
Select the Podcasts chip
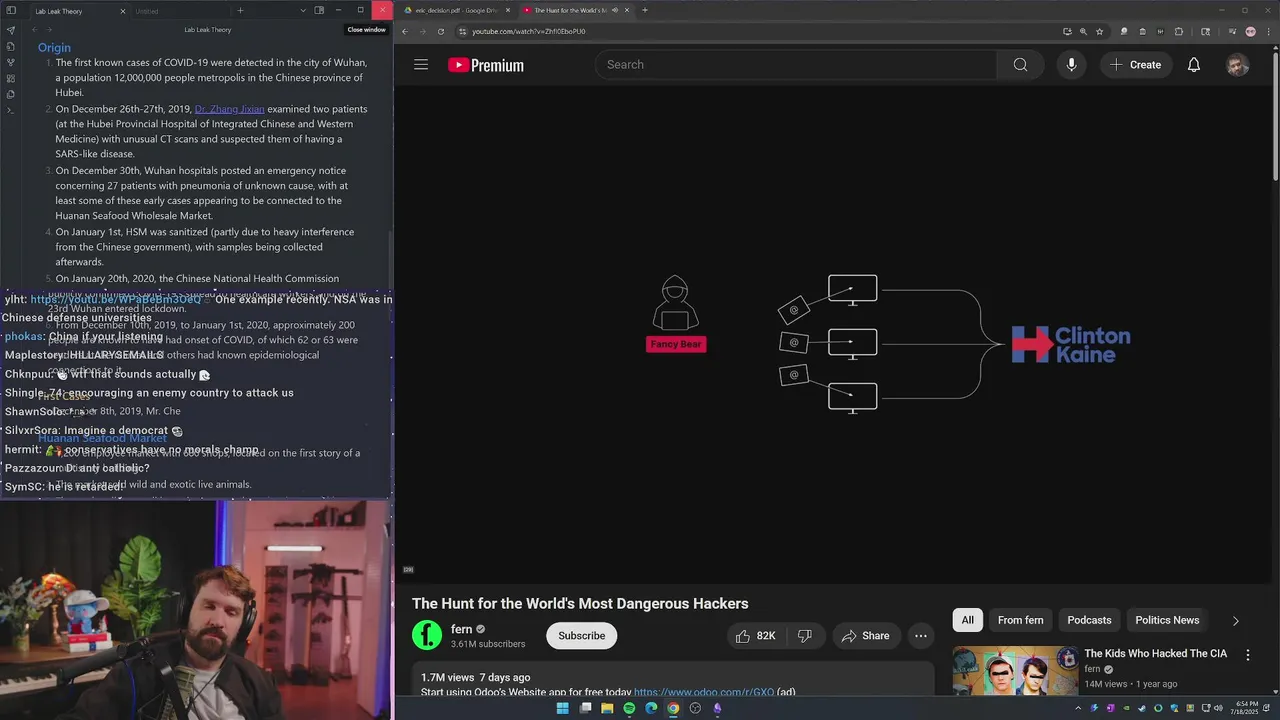click(x=1089, y=620)
